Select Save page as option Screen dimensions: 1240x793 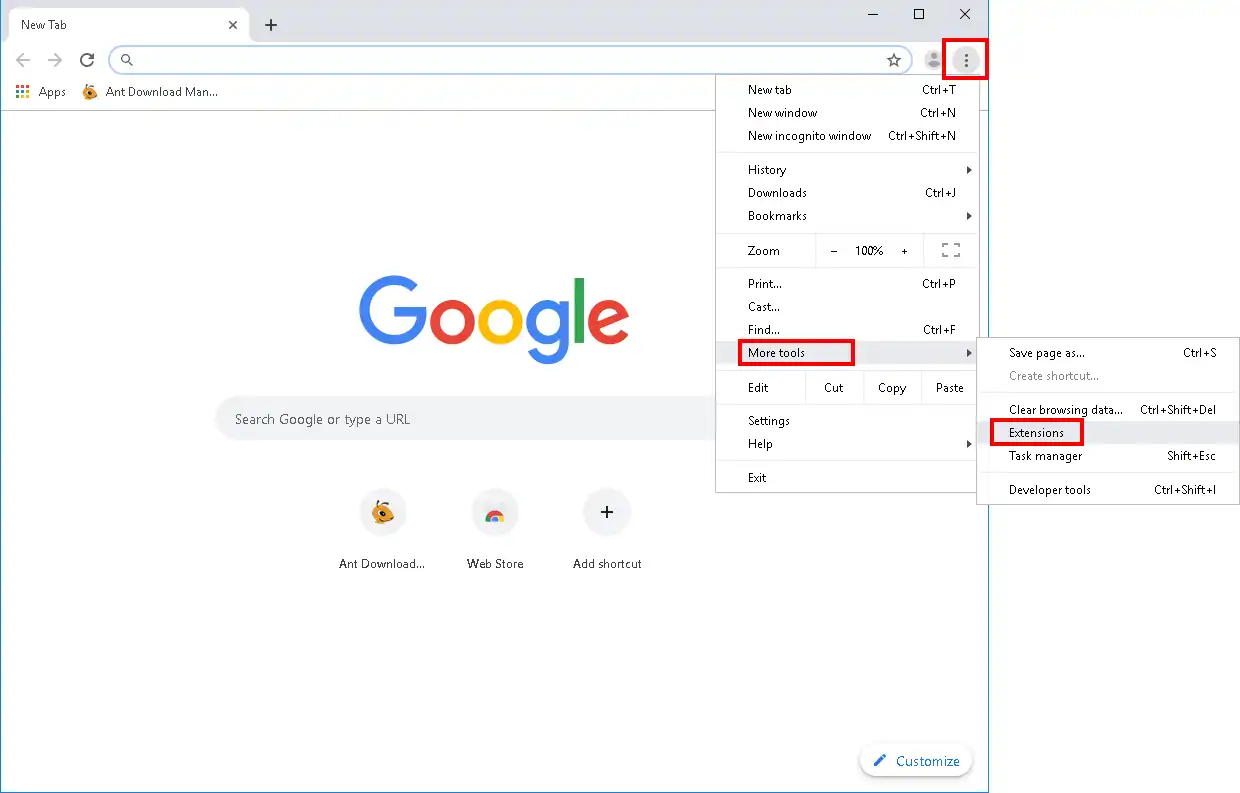tap(1108, 353)
